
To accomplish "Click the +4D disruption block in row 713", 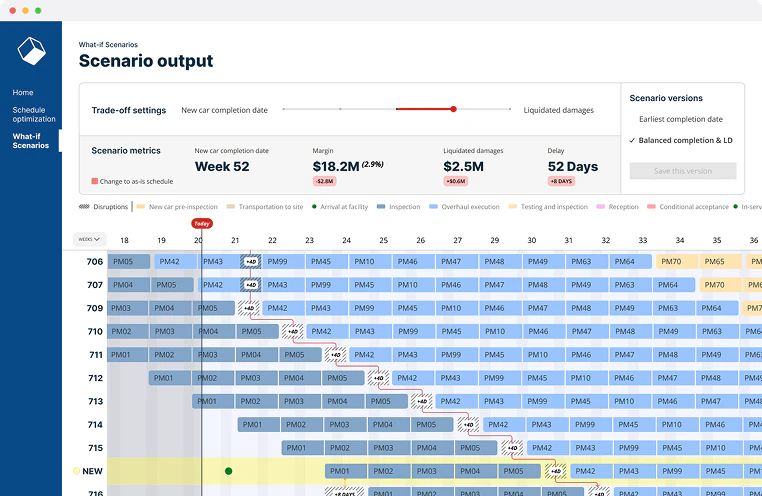I will [422, 401].
